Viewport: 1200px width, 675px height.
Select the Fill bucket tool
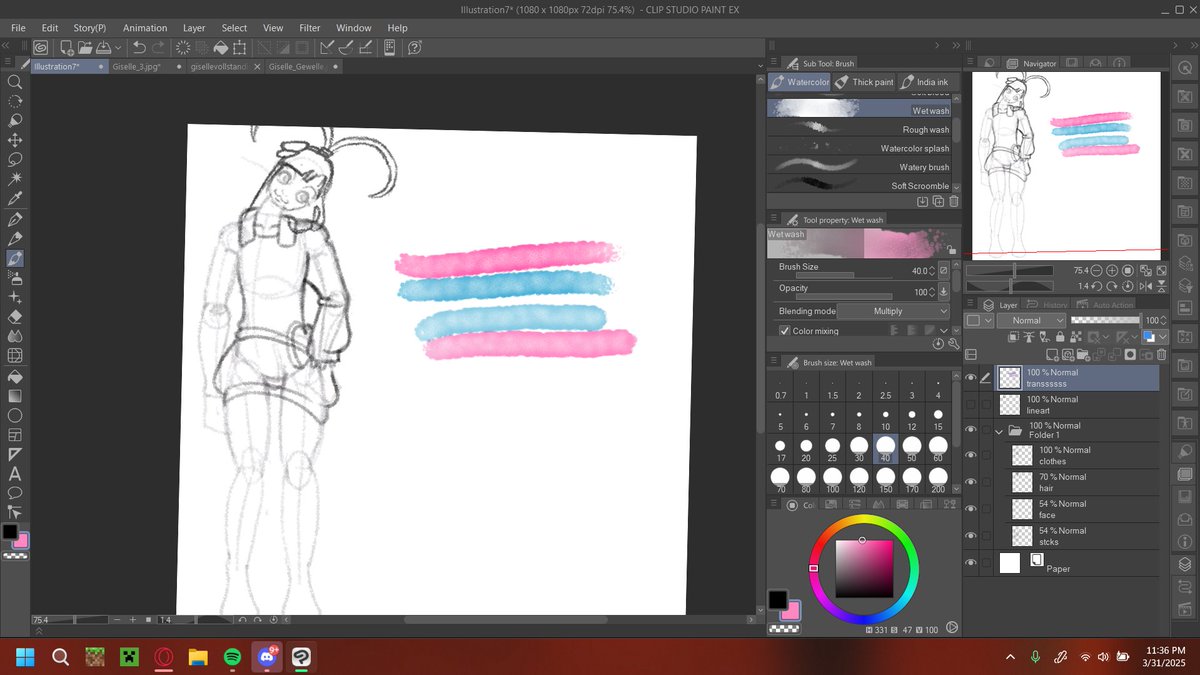click(15, 377)
